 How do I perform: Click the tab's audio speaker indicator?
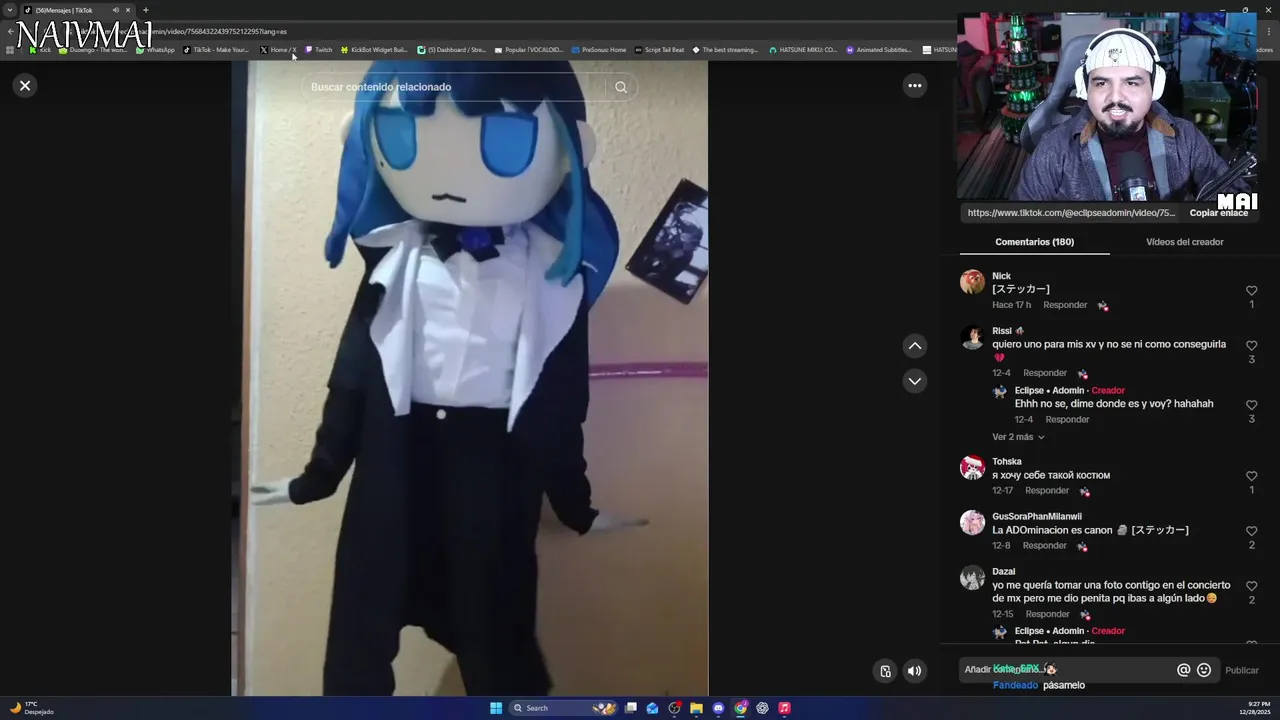coord(116,10)
